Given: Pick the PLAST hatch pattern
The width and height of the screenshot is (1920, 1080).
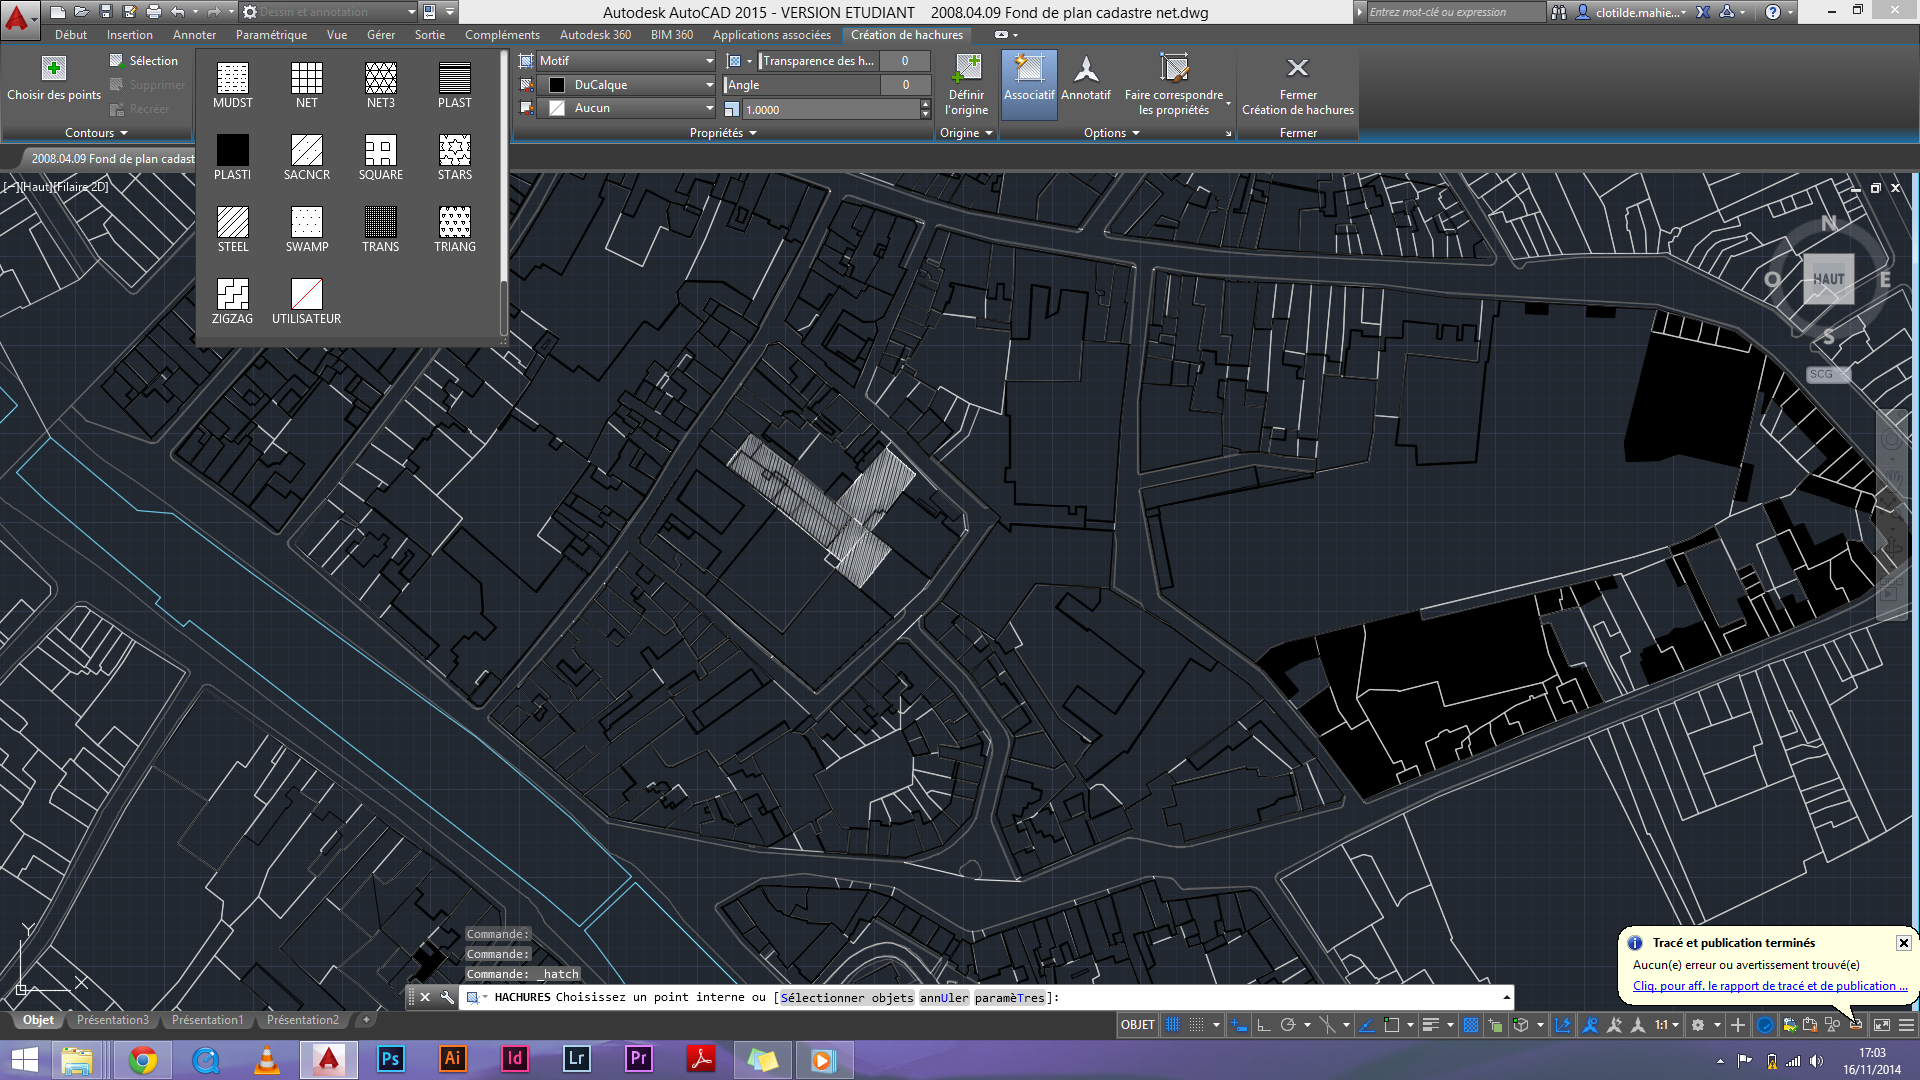Looking at the screenshot, I should 454,86.
